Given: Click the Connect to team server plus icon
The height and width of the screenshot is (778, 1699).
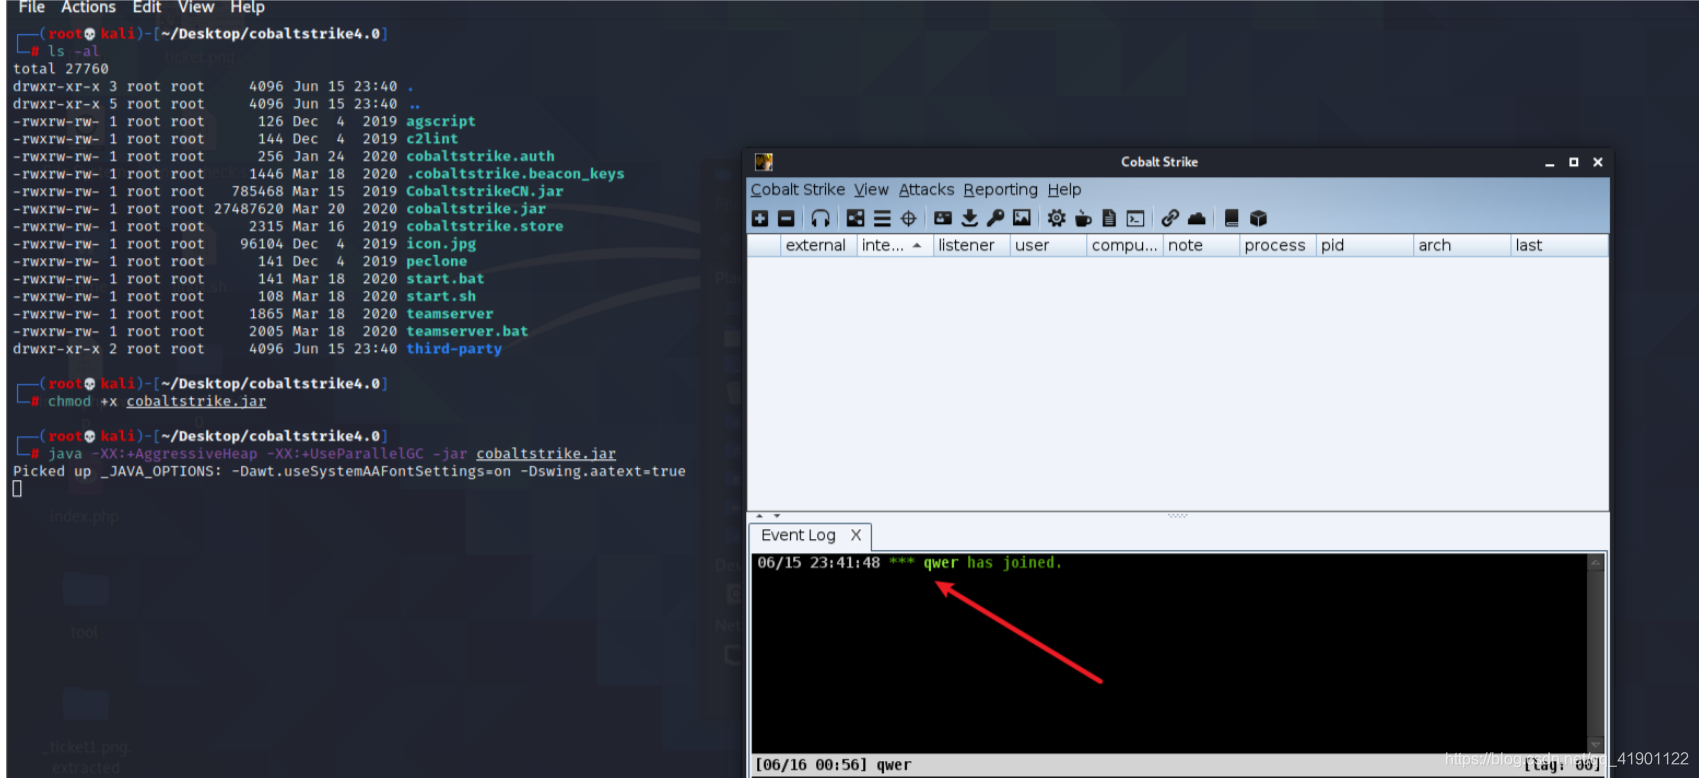Looking at the screenshot, I should pyautogui.click(x=760, y=218).
